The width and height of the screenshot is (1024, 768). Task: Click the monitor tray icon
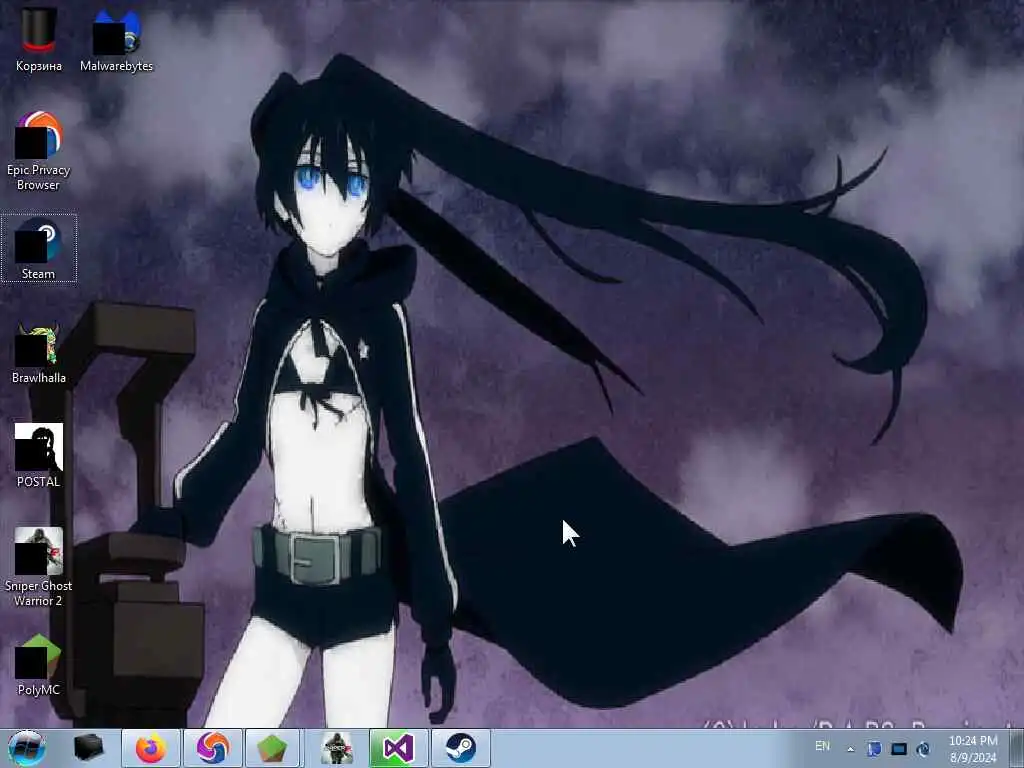click(x=899, y=749)
